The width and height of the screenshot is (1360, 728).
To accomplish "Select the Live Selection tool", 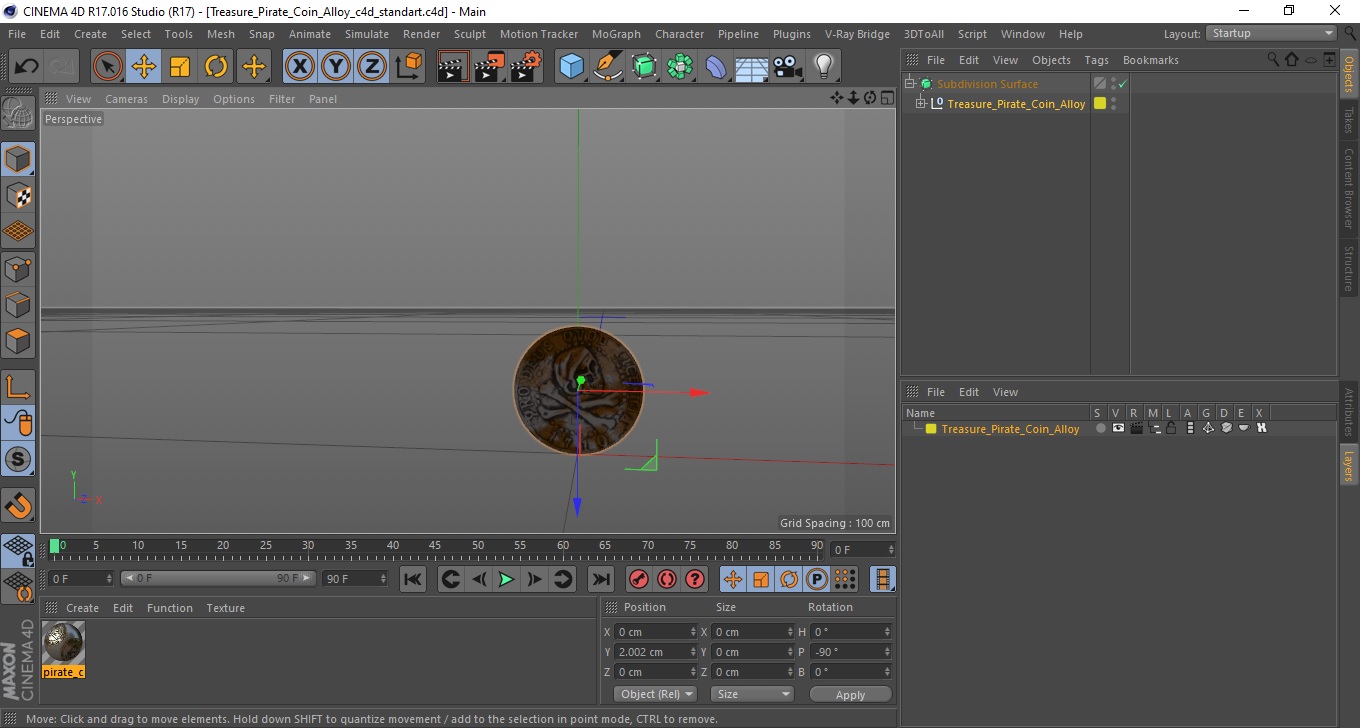I will click(108, 67).
